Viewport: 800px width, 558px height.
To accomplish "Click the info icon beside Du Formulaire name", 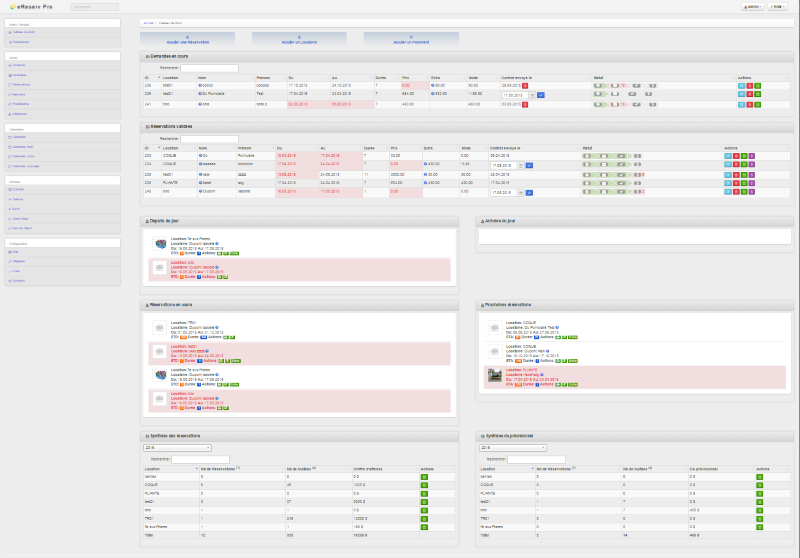I will pos(200,95).
